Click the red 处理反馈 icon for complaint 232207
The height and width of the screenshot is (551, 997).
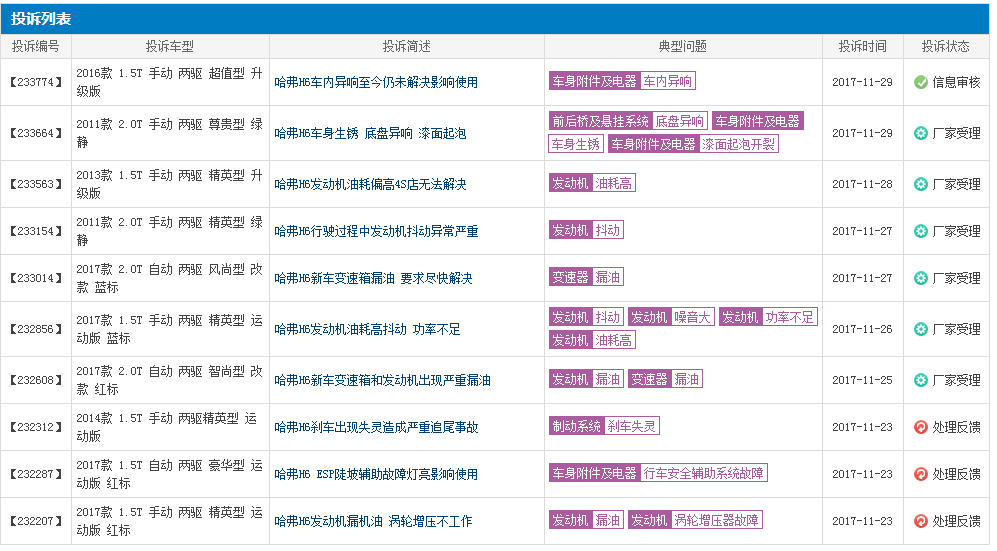[921, 521]
